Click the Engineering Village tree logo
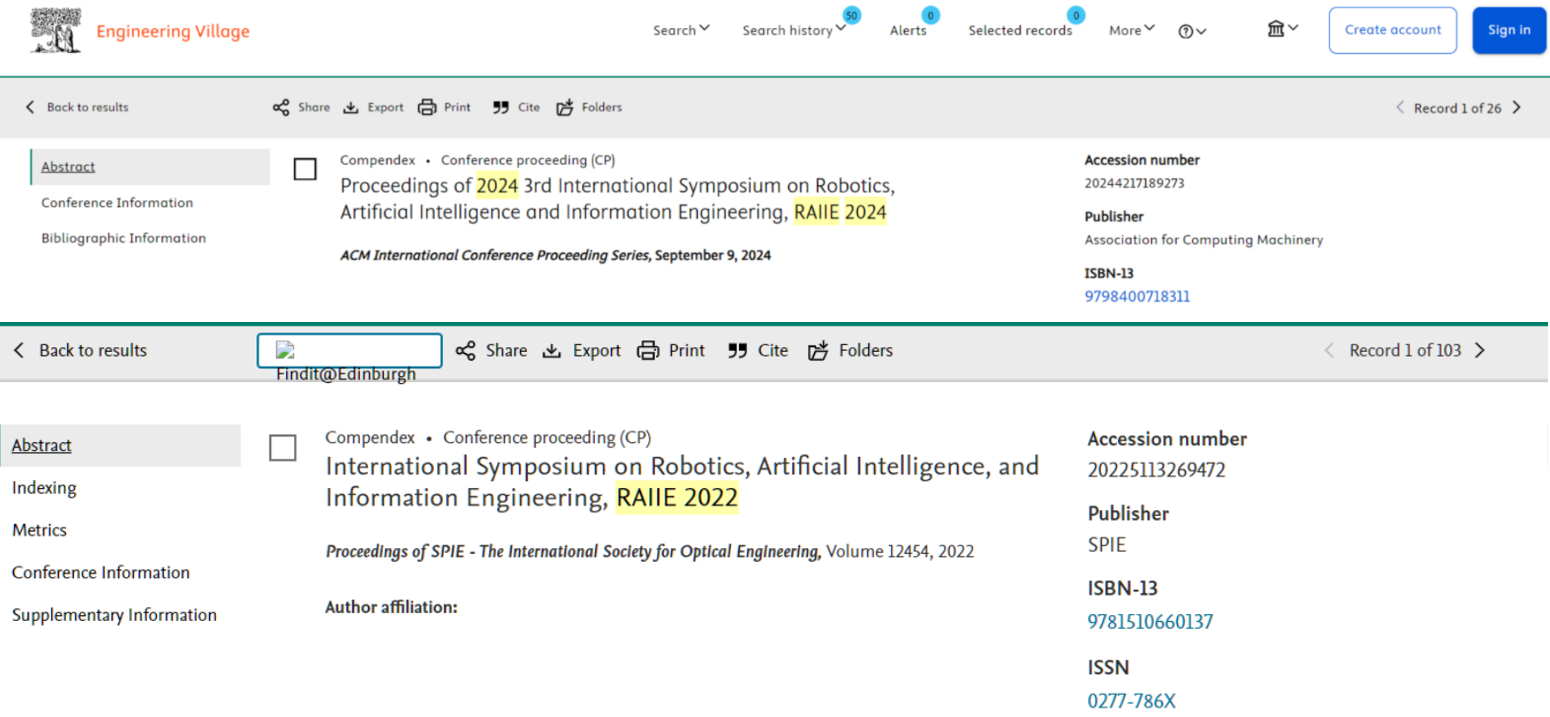Screen dimensions: 1550x717 click(56, 30)
